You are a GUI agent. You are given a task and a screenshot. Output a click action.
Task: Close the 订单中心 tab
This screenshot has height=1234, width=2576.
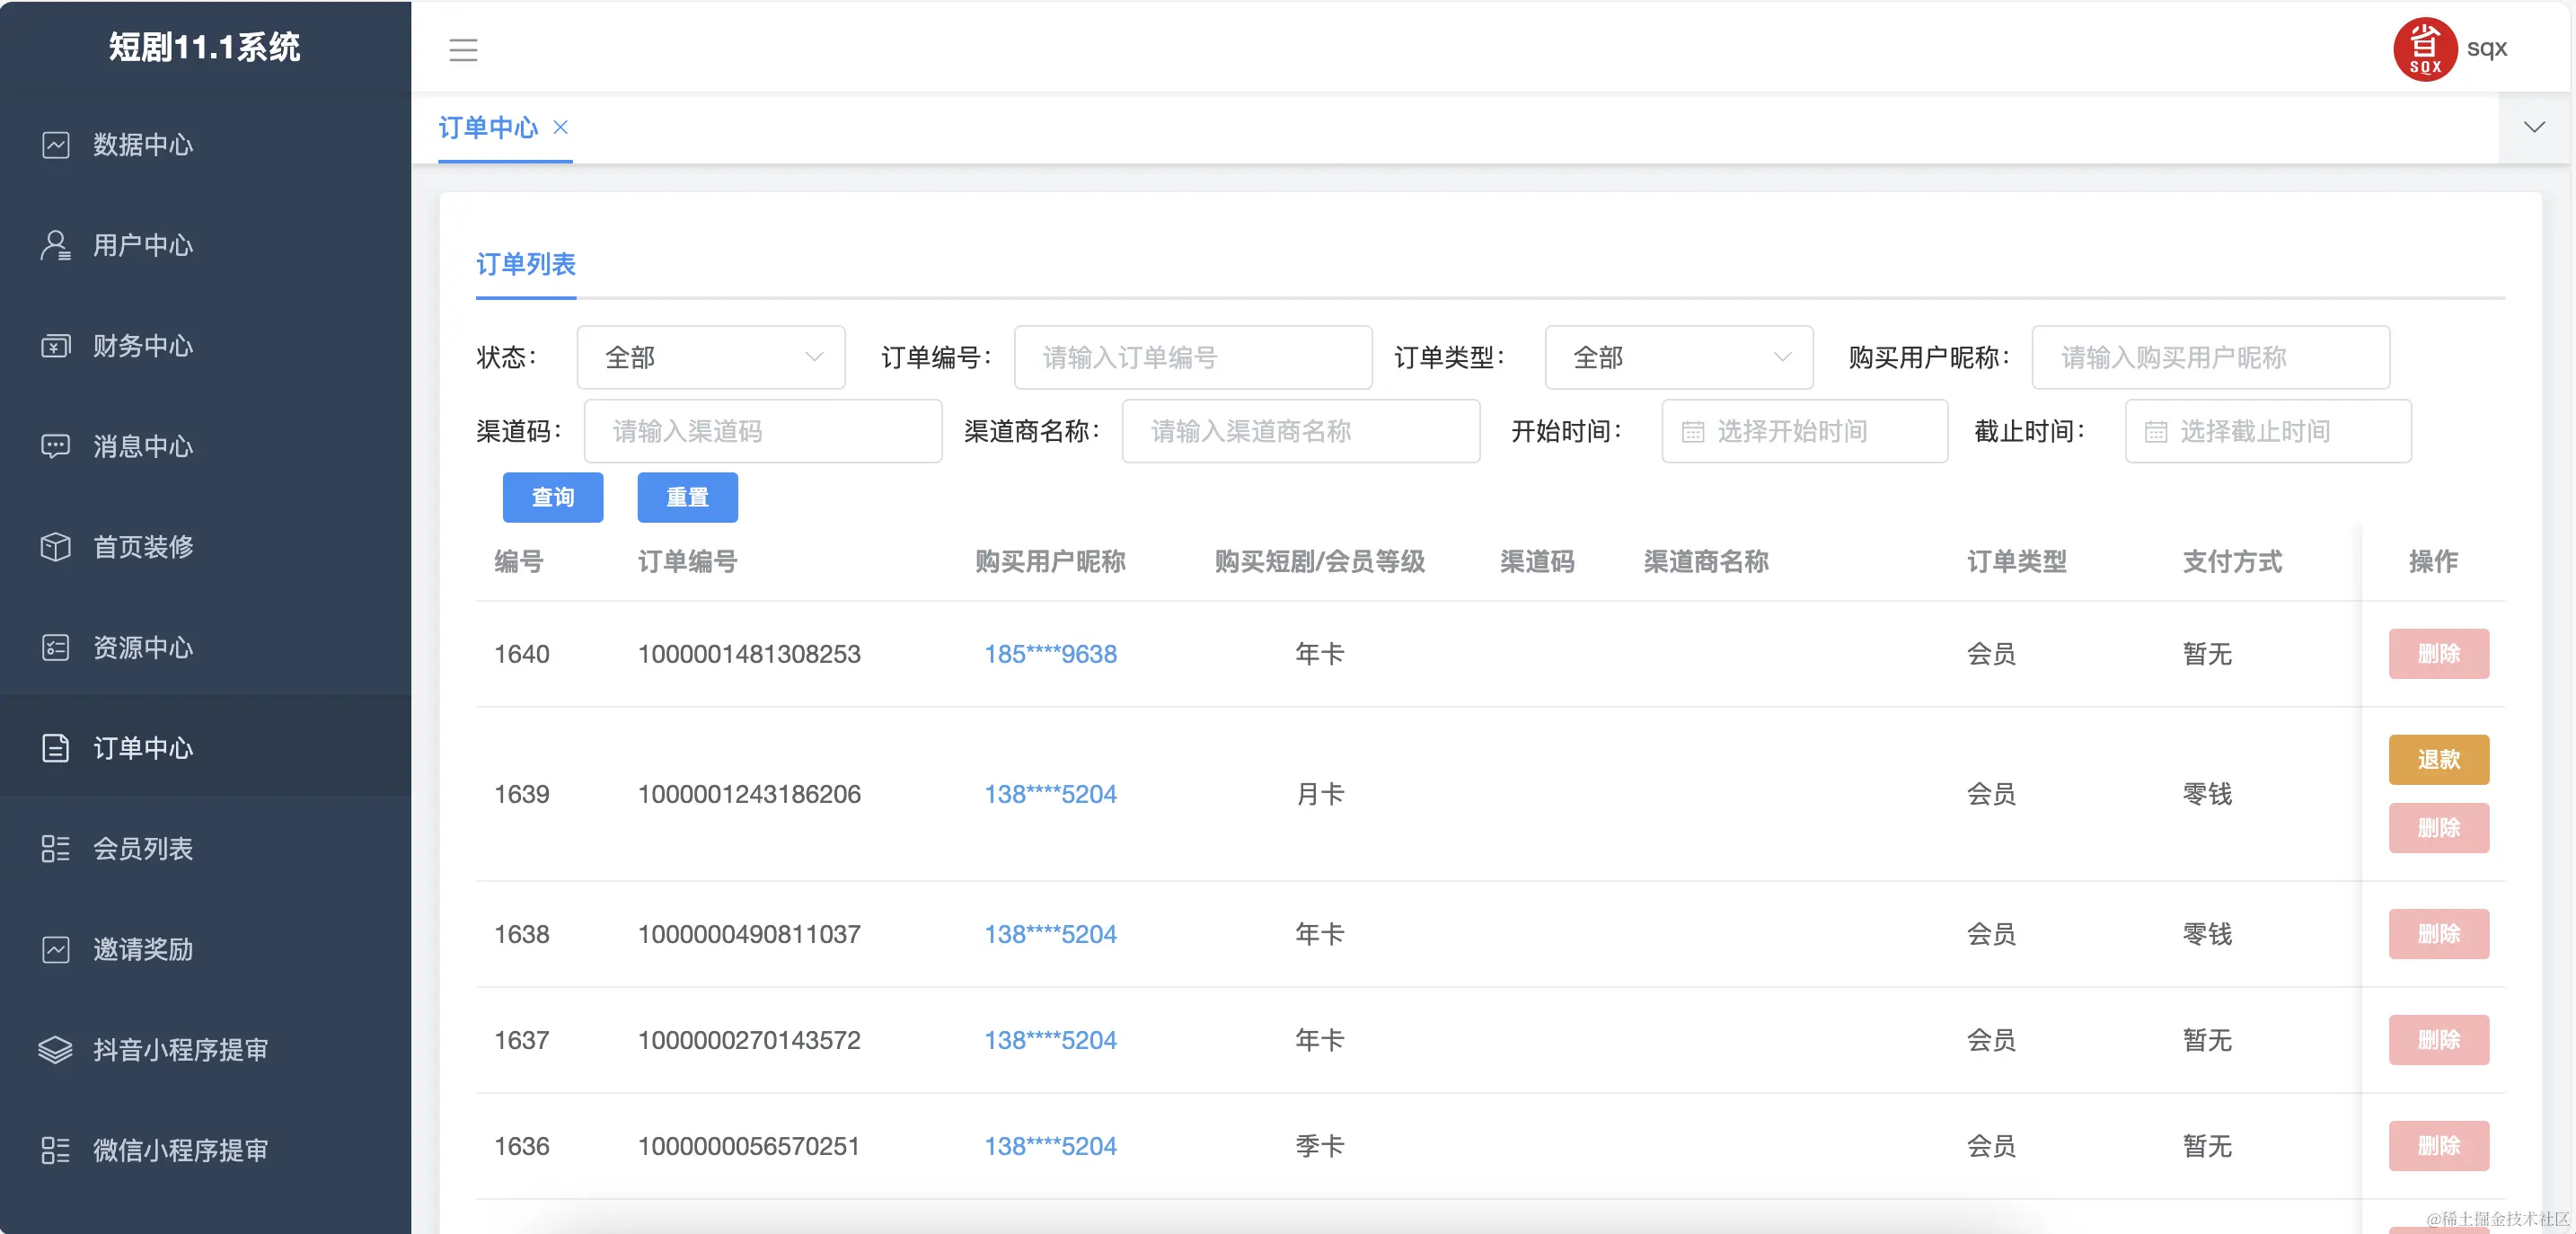coord(561,128)
